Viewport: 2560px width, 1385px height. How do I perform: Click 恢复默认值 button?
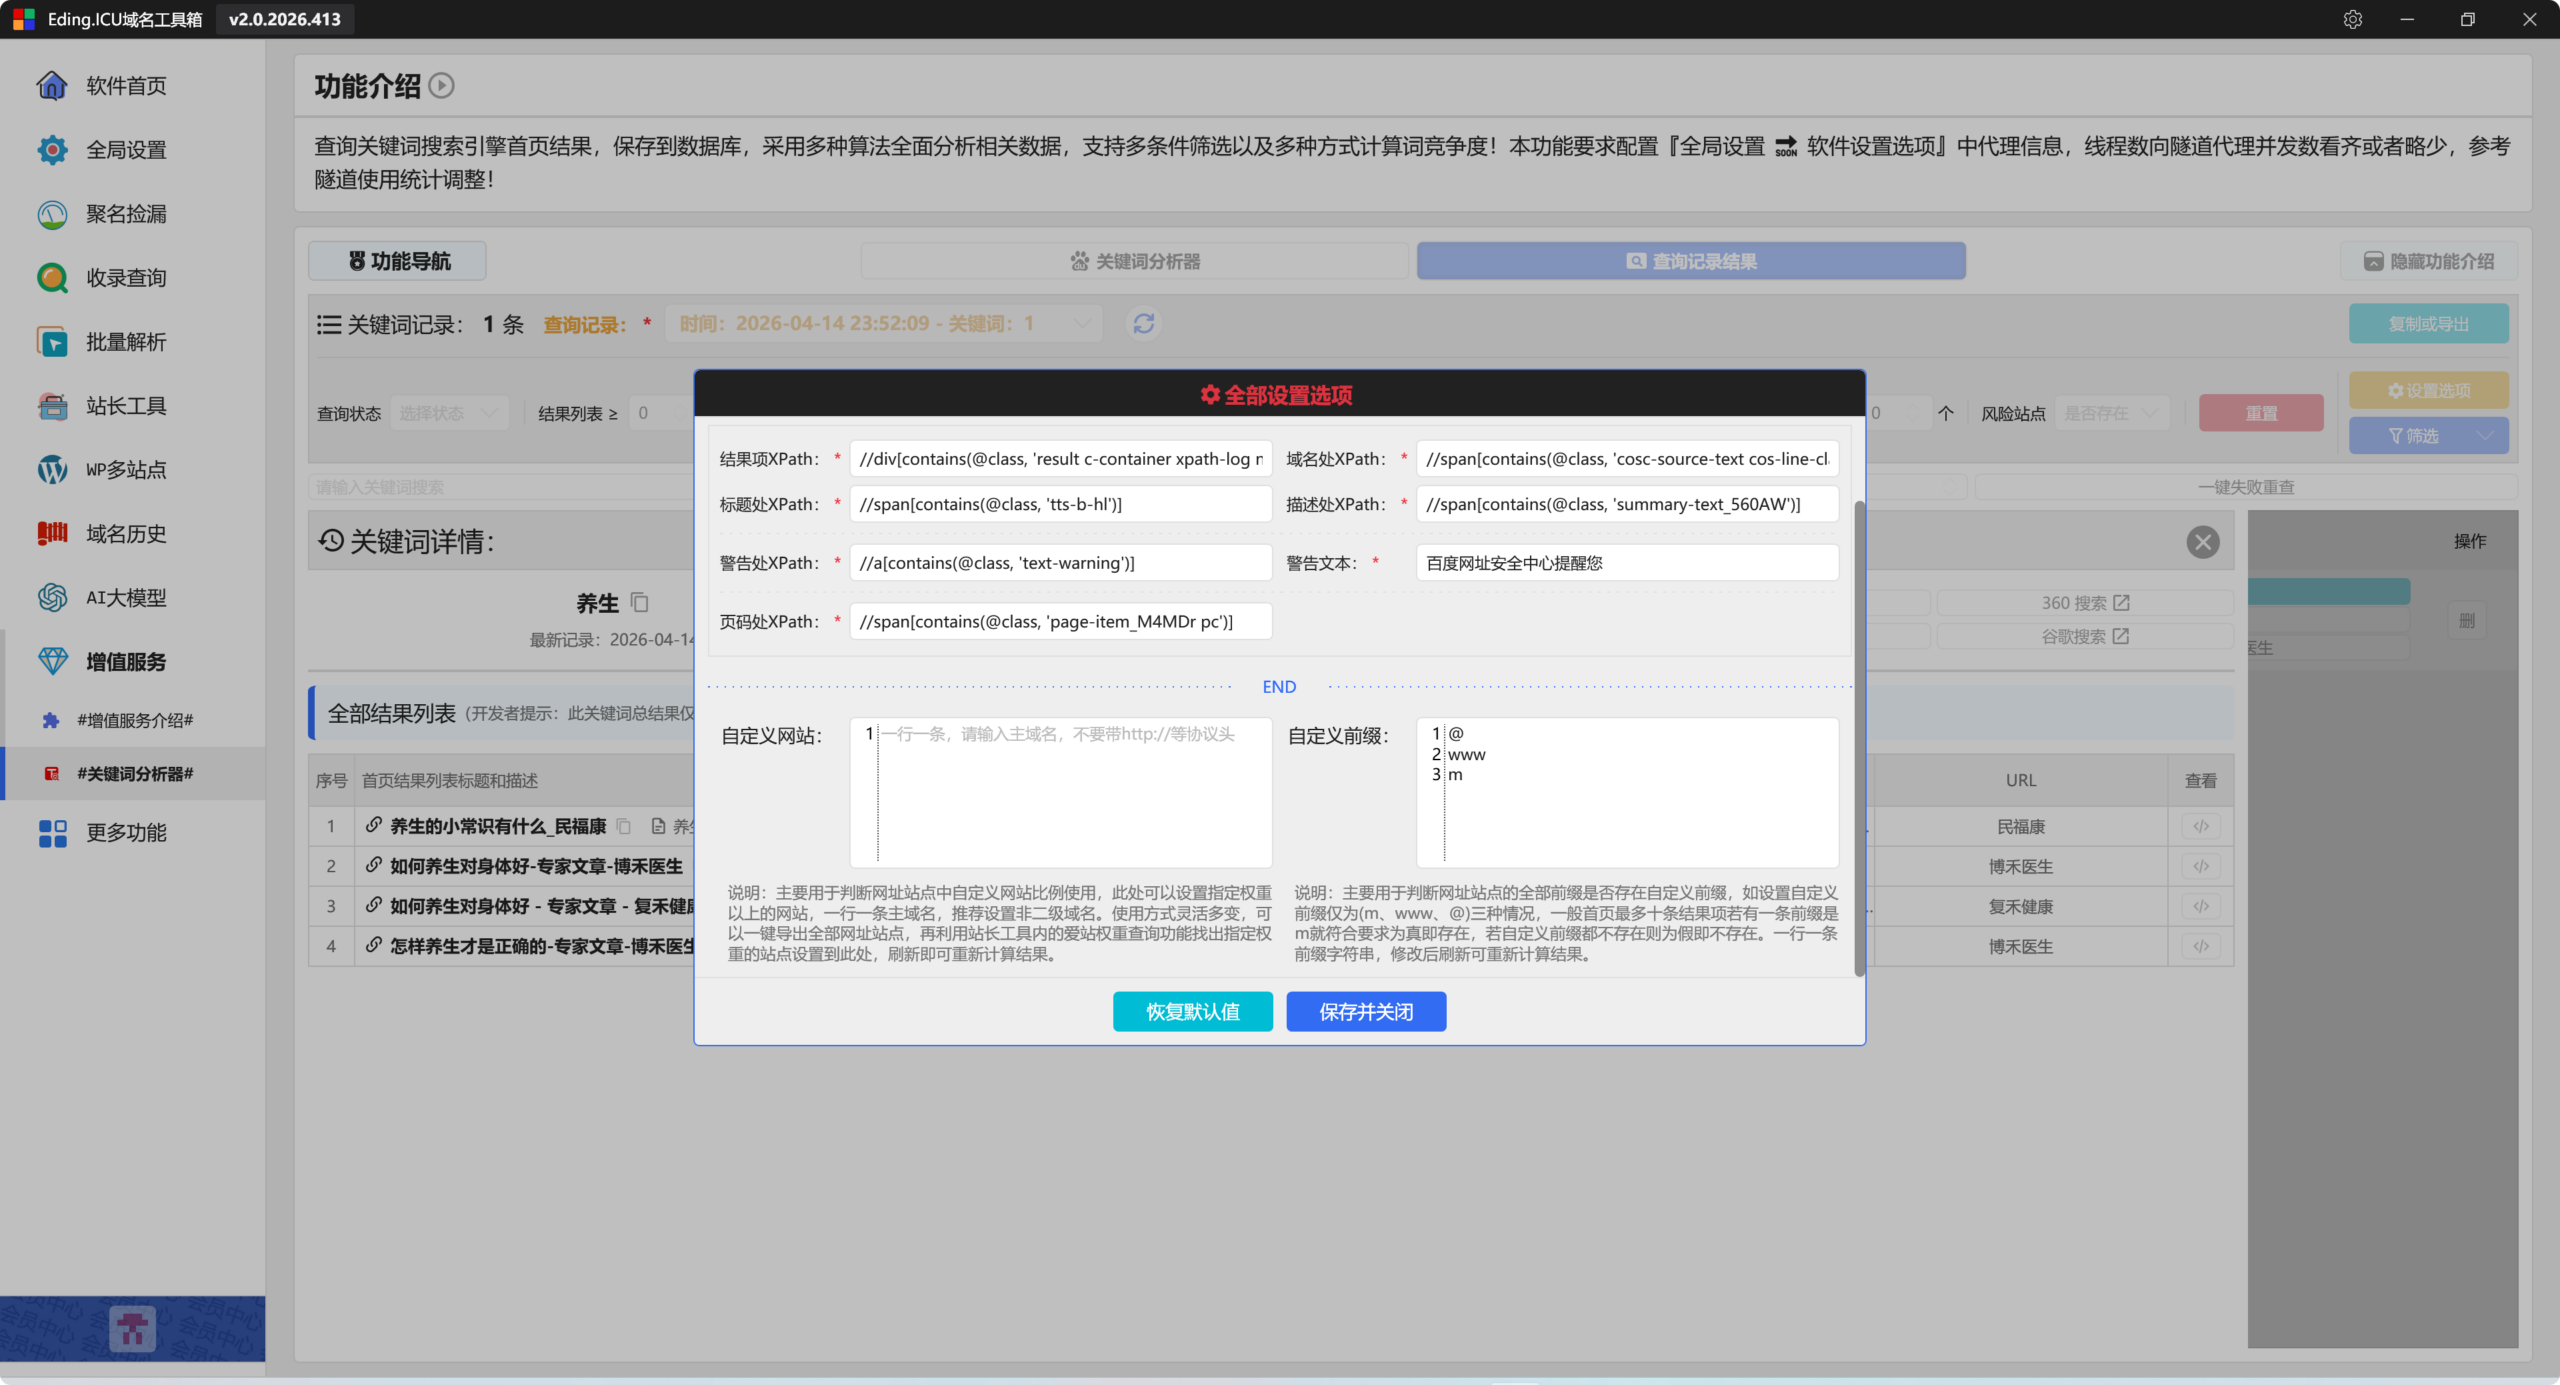coord(1192,1011)
